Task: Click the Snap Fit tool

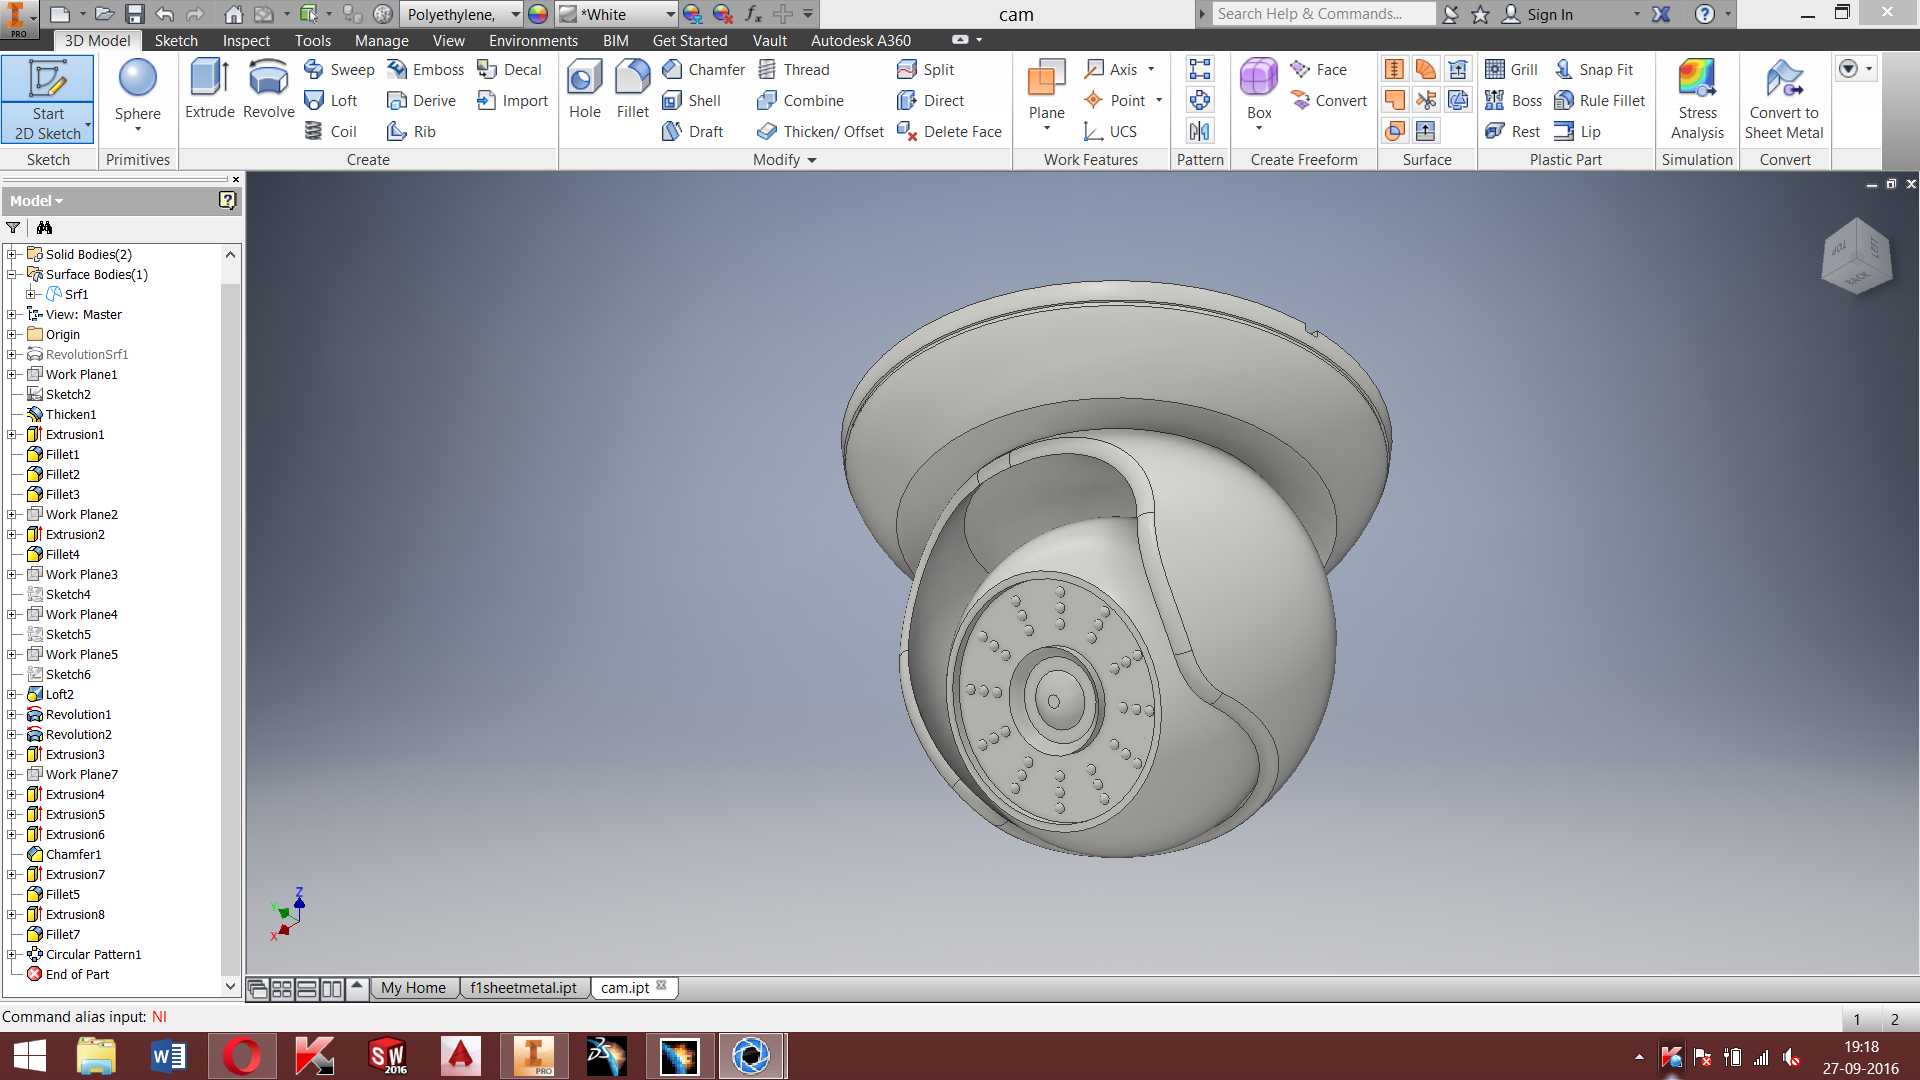Action: [1594, 69]
